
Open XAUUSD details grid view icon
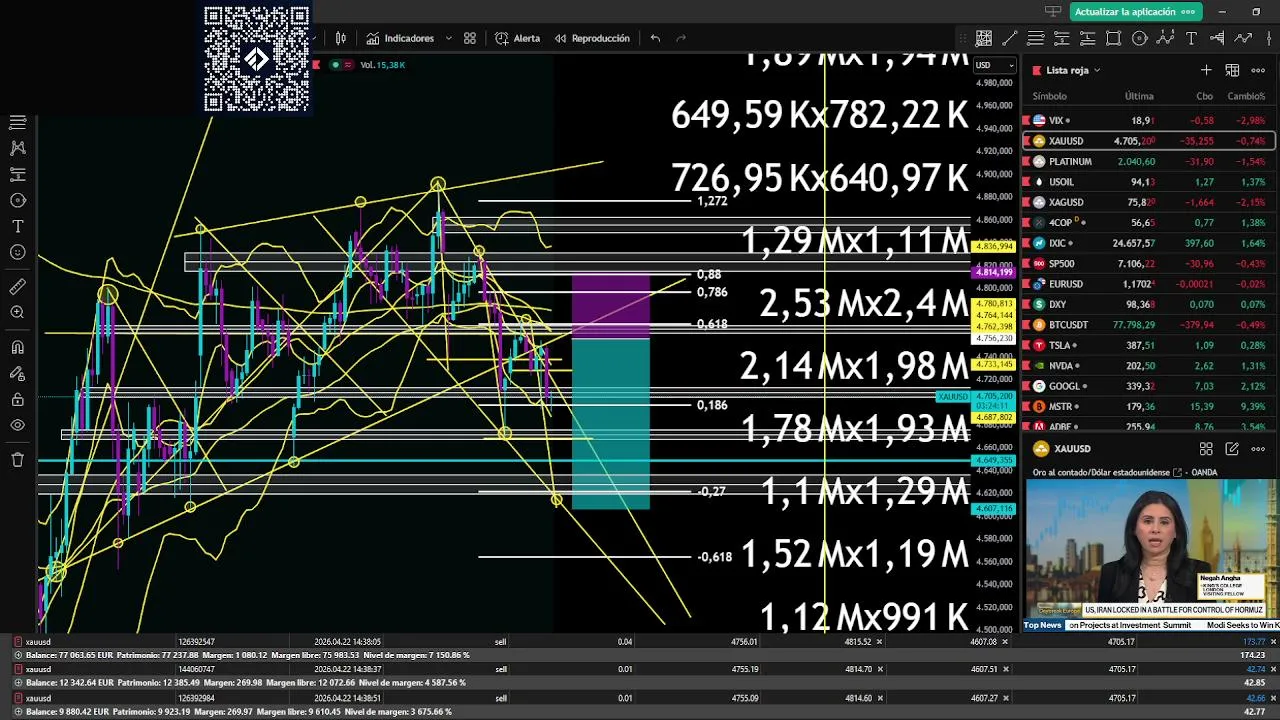[x=1206, y=449]
